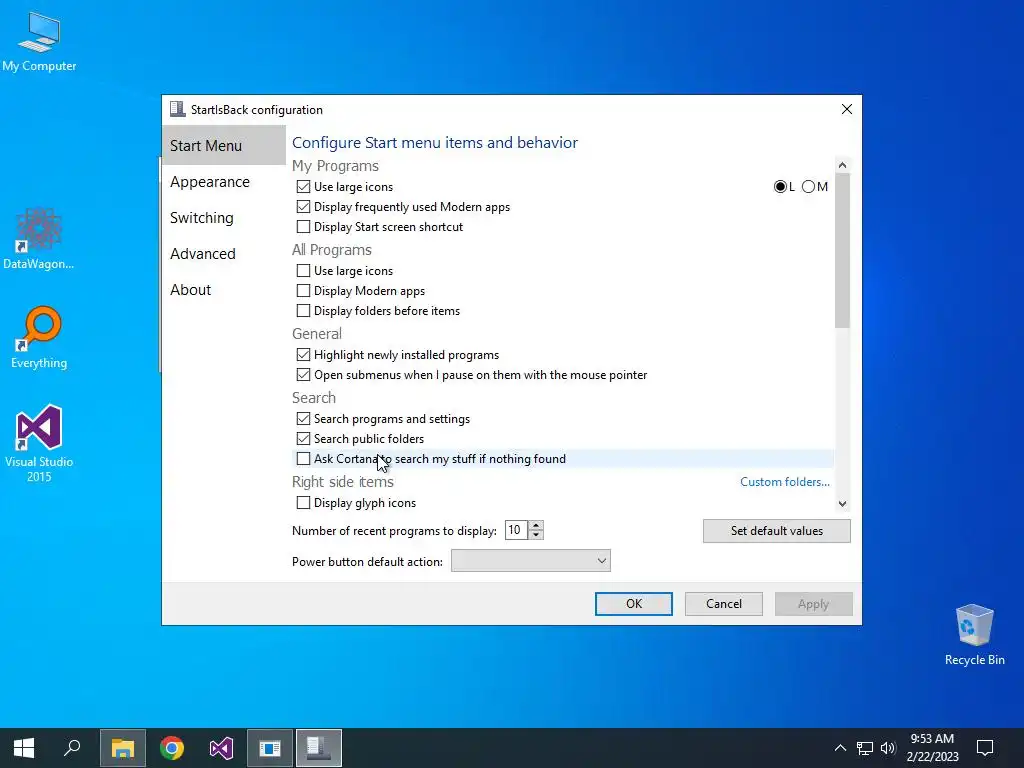Click the options list scroll down arrow

click(842, 504)
